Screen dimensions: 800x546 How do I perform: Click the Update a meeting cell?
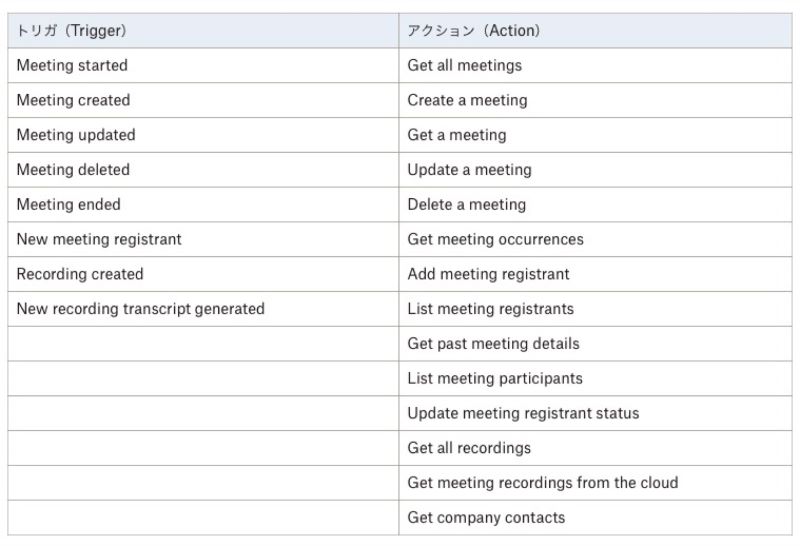[595, 169]
